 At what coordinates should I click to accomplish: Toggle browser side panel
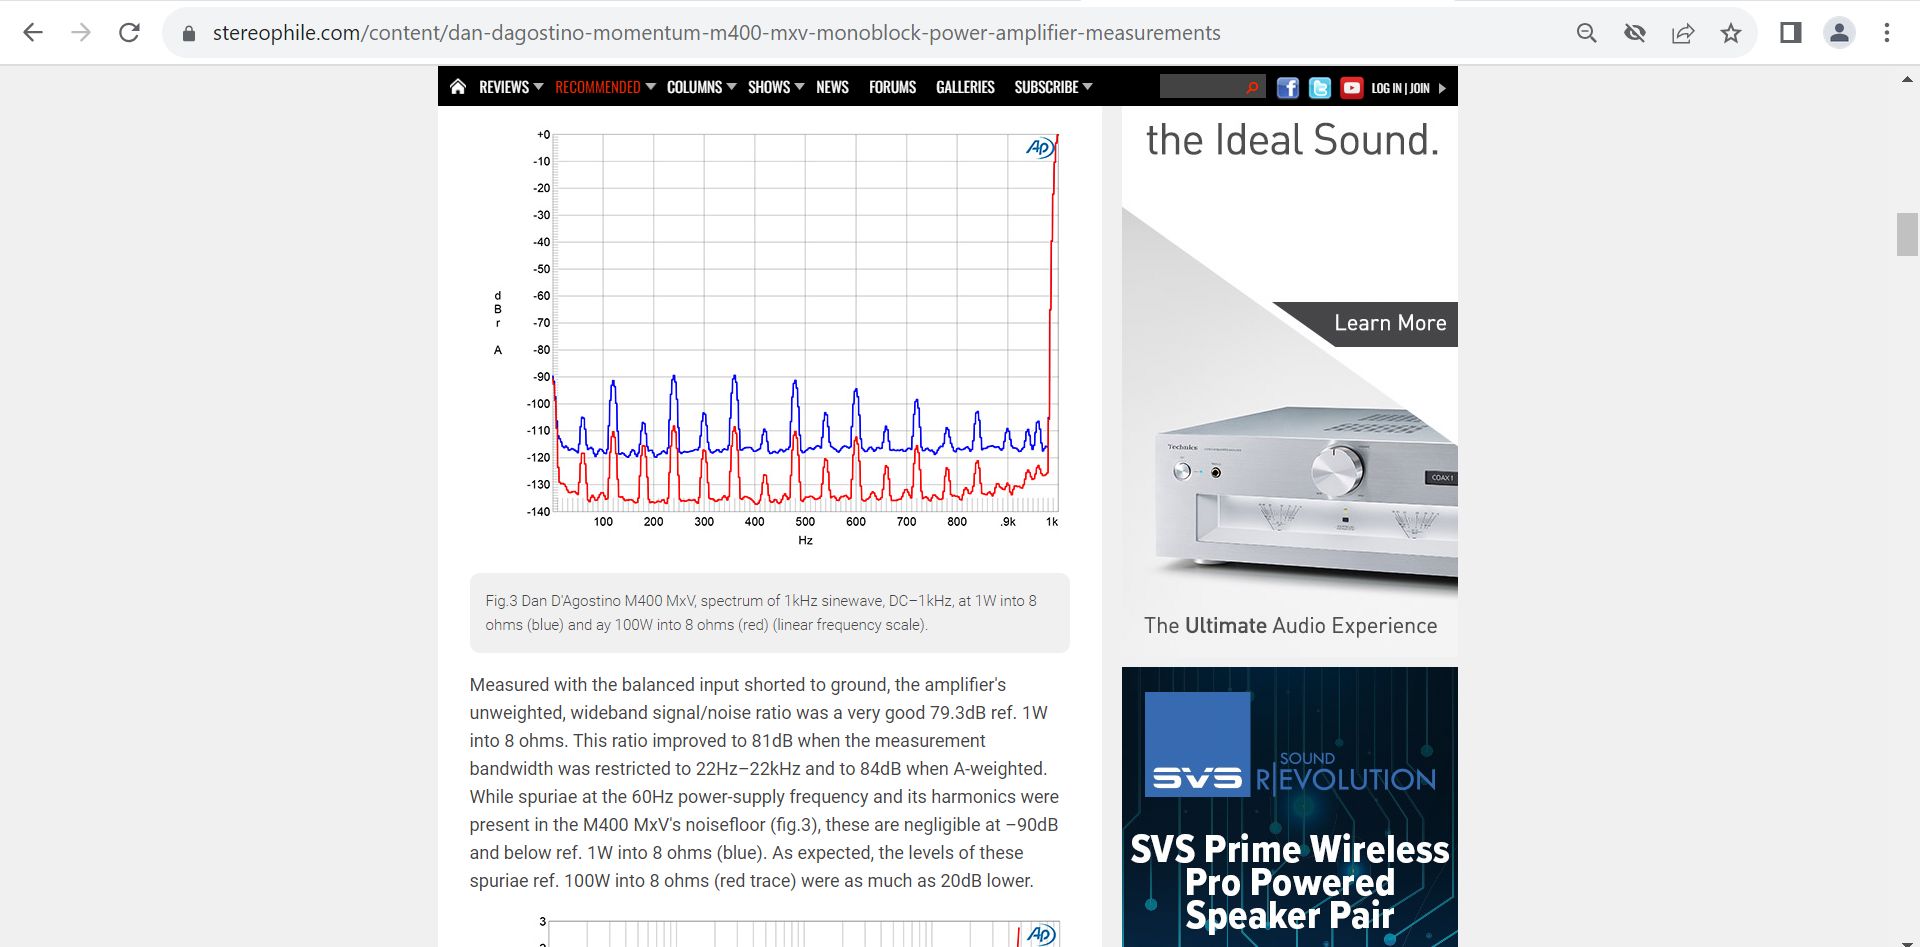(x=1790, y=33)
